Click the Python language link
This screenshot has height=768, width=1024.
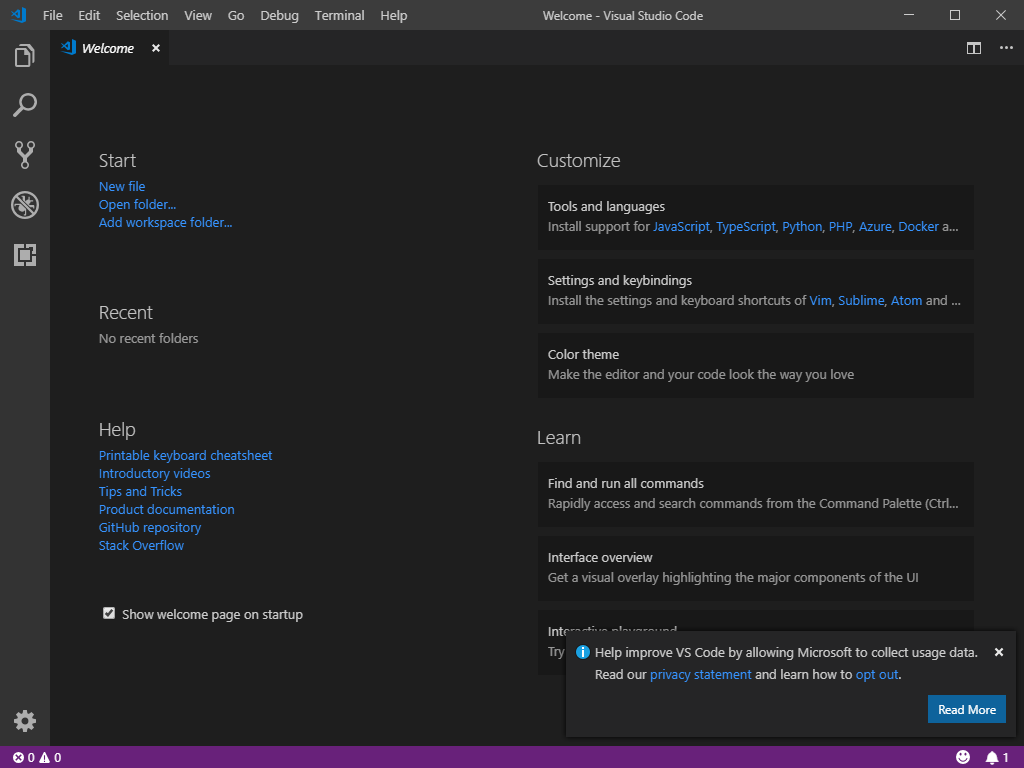coord(802,227)
